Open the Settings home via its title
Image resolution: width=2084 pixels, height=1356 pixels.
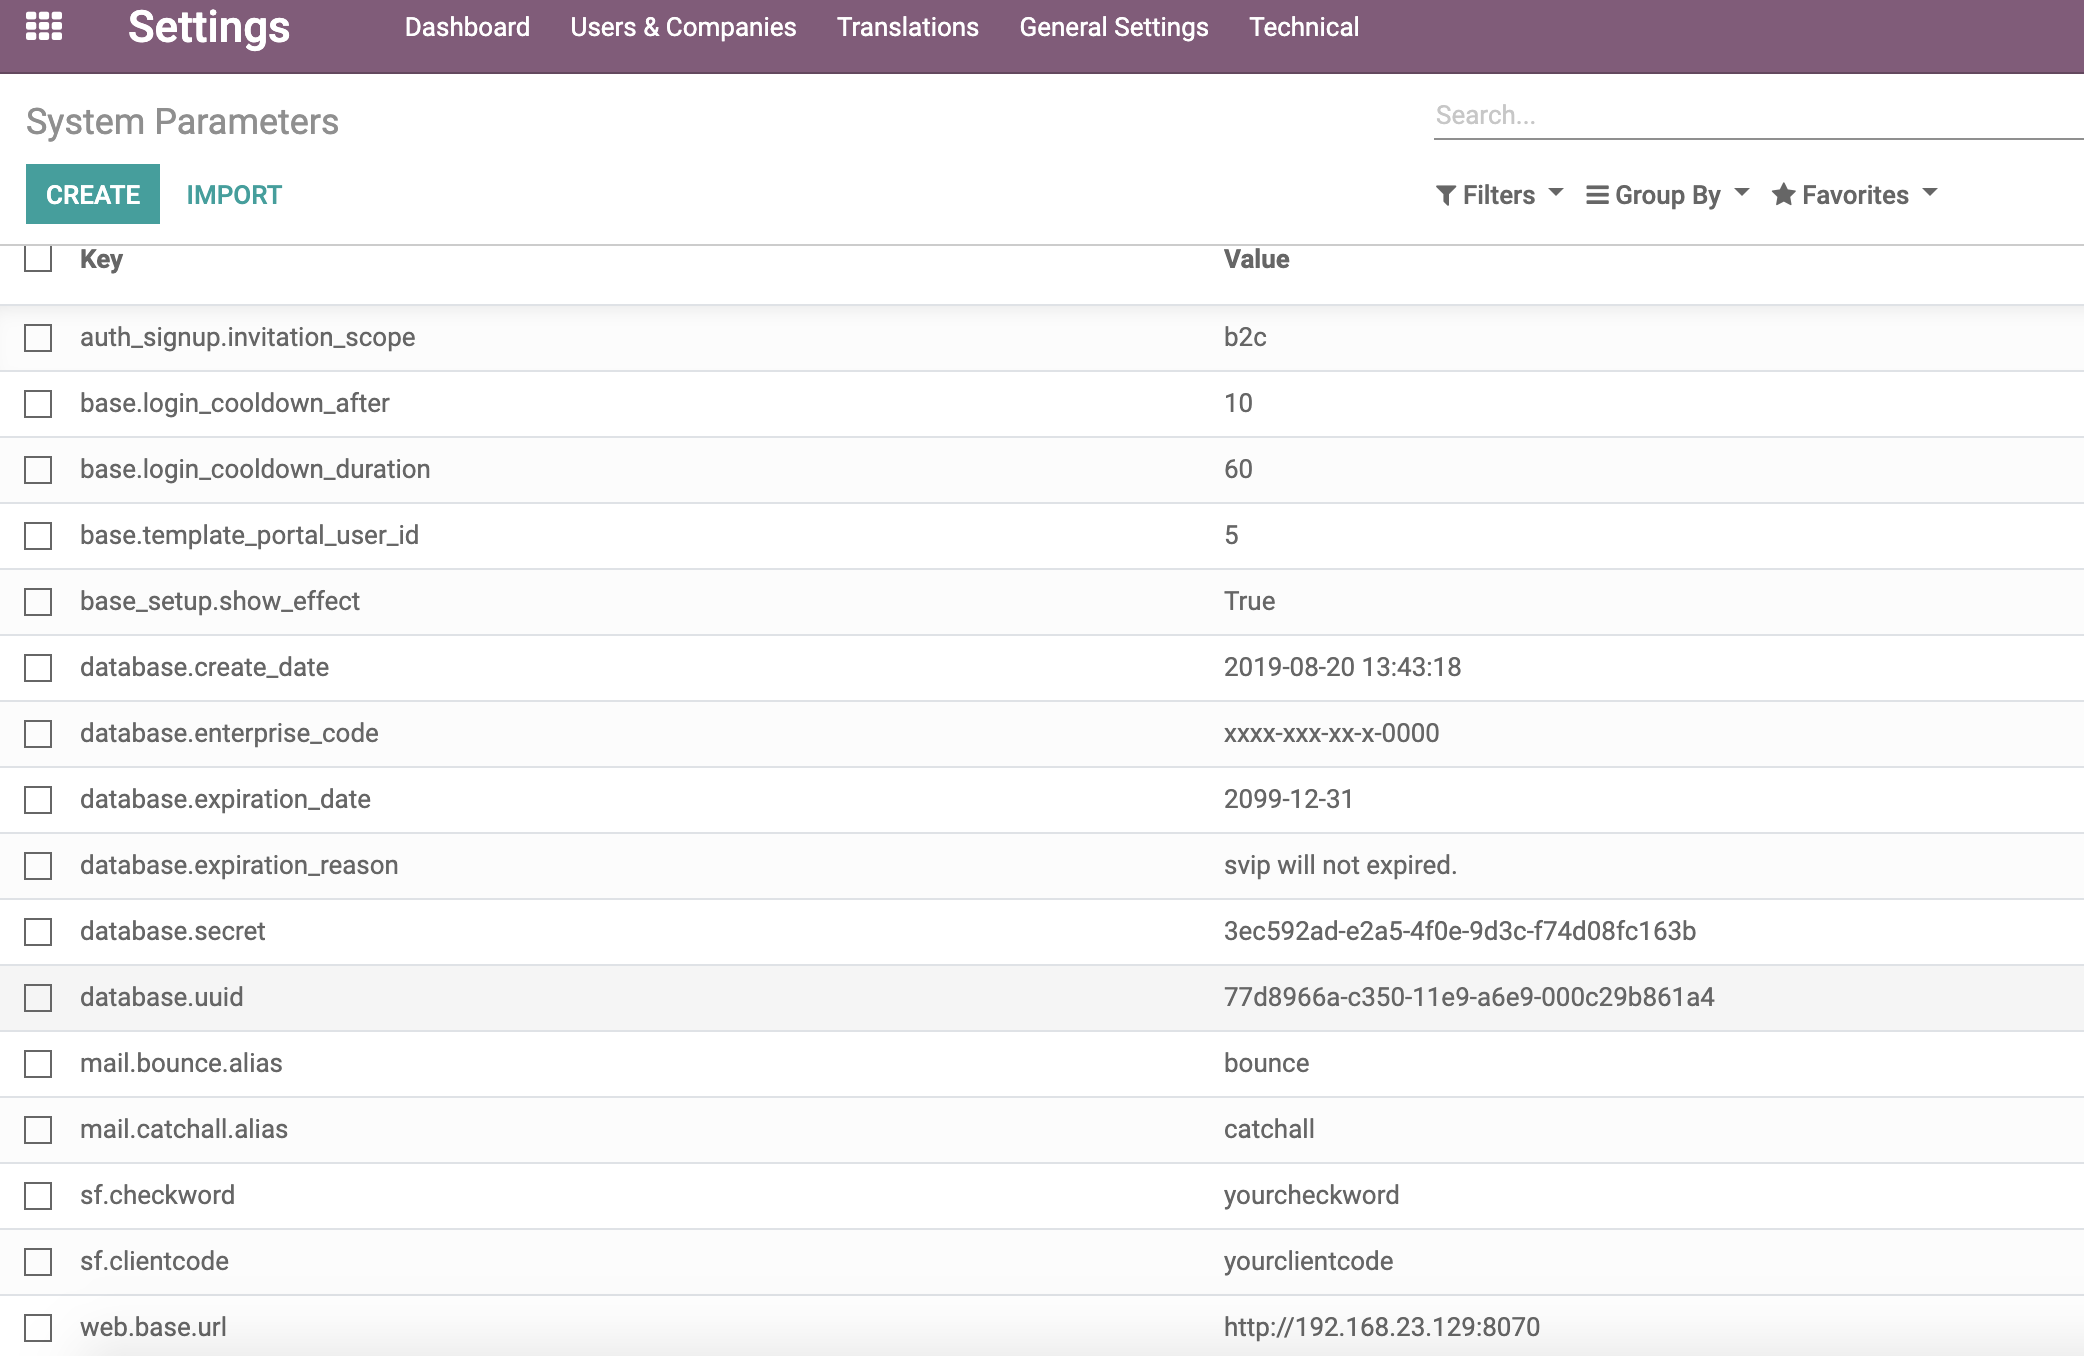pos(208,26)
